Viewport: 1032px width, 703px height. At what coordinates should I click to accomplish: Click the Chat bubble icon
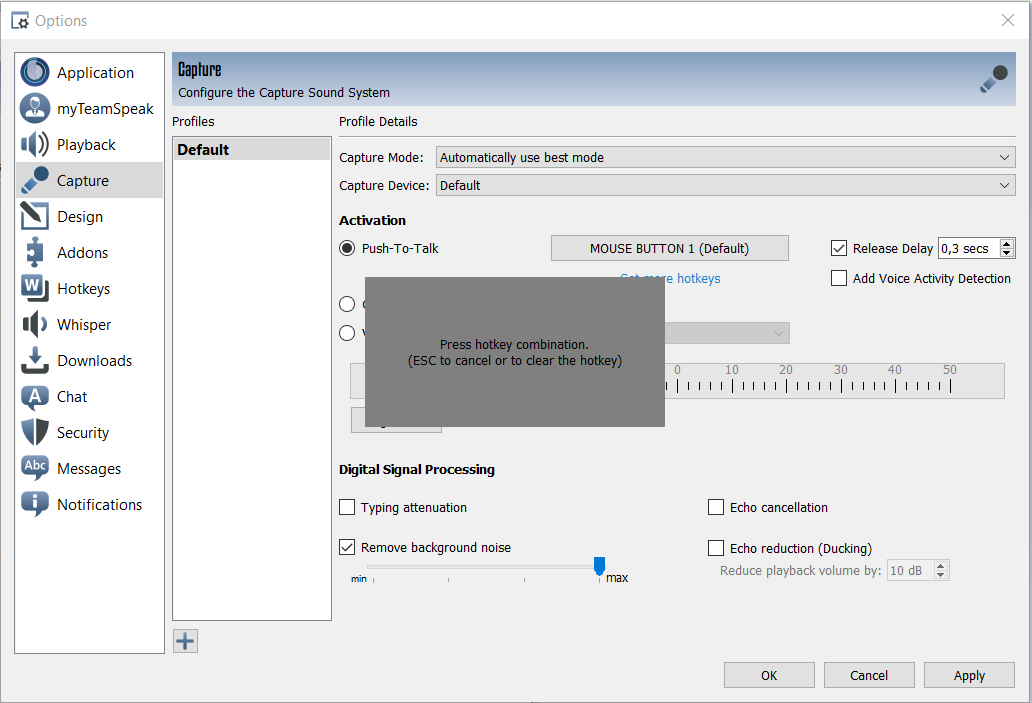tap(35, 397)
